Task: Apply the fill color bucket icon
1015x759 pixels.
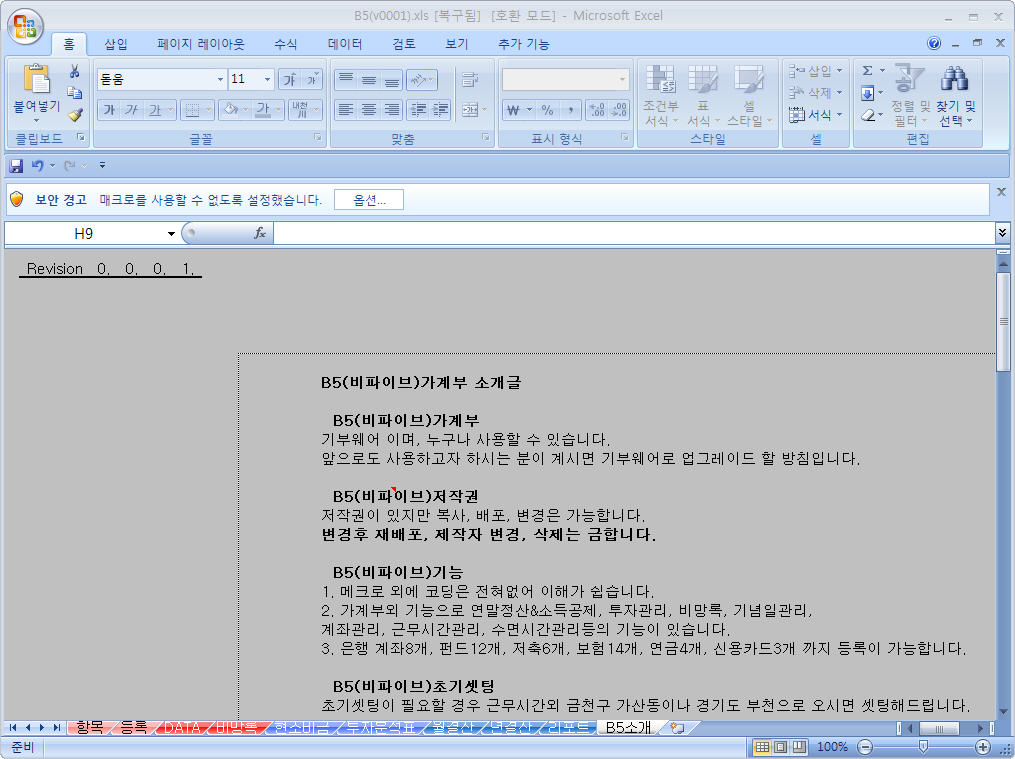Action: point(230,110)
